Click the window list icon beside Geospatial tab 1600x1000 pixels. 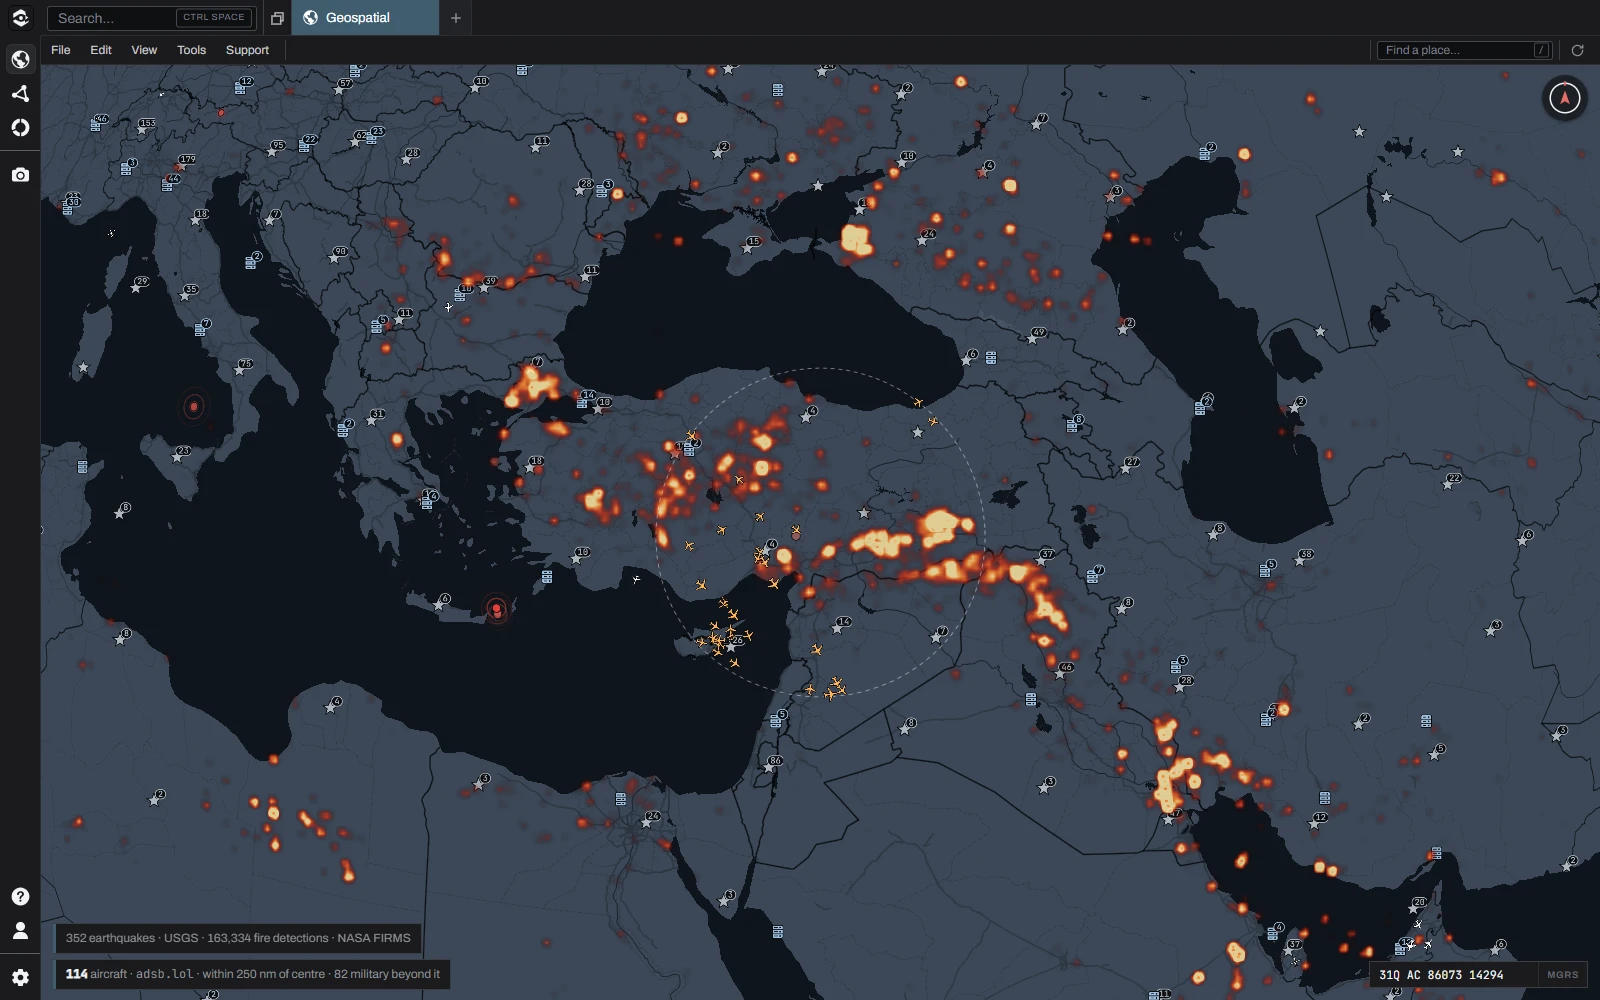pyautogui.click(x=277, y=18)
